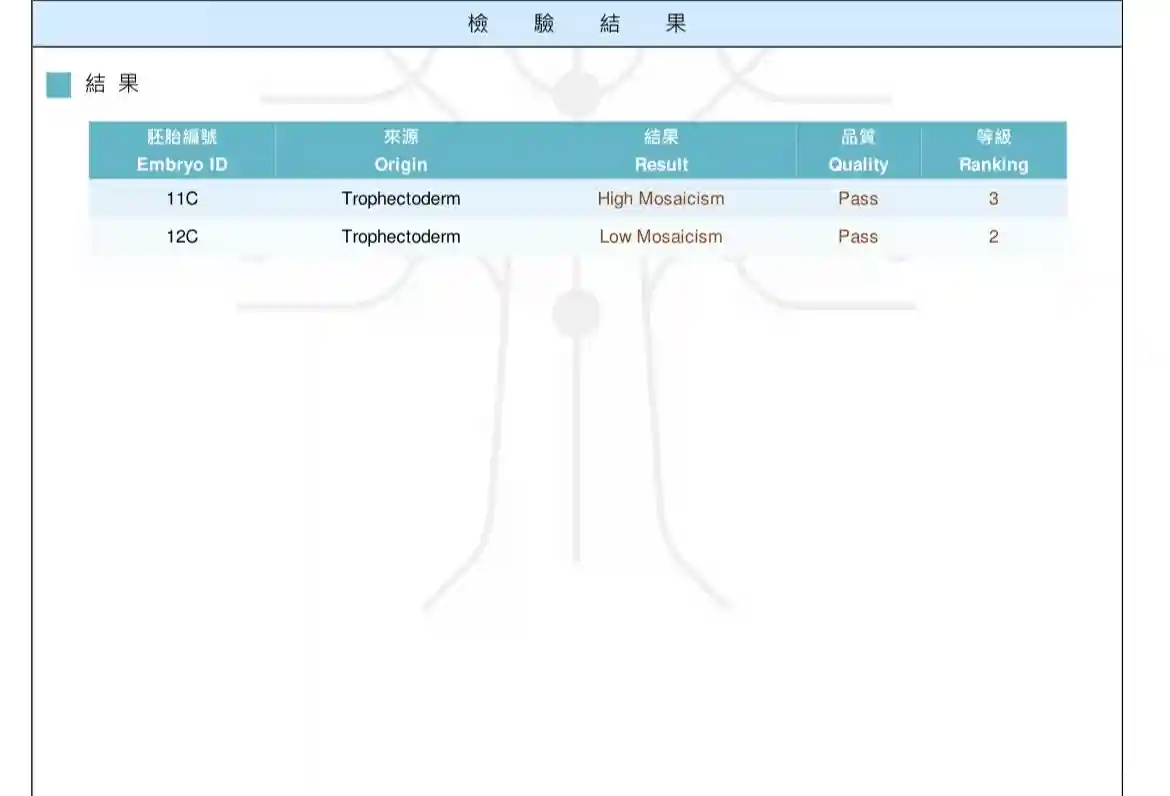Viewport: 1170px width, 796px height.
Task: Click Pass quality for embryo 11C
Action: click(x=858, y=199)
